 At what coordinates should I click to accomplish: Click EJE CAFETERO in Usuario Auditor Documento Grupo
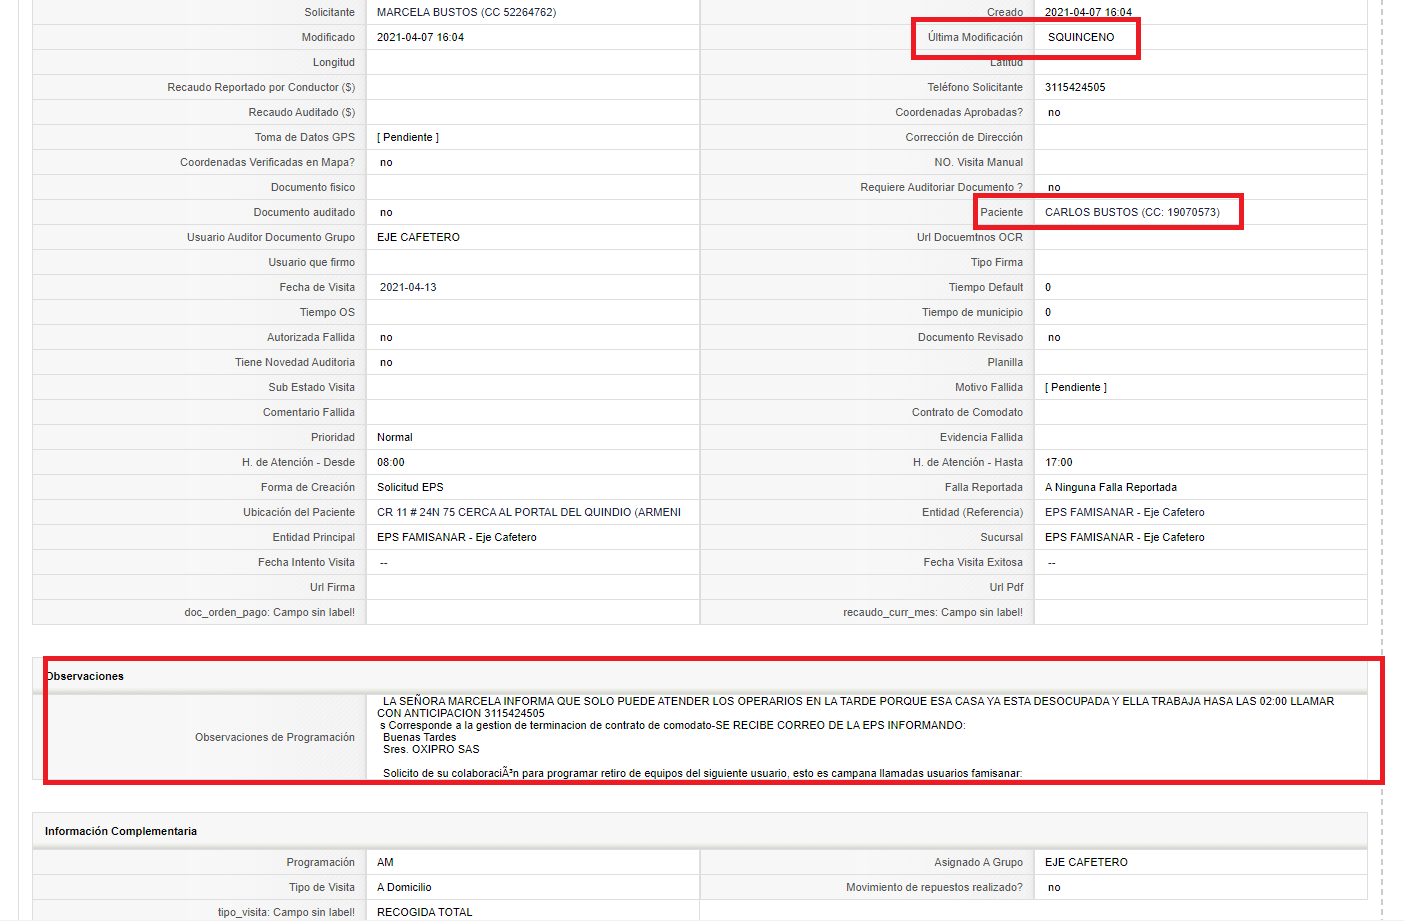(x=418, y=237)
